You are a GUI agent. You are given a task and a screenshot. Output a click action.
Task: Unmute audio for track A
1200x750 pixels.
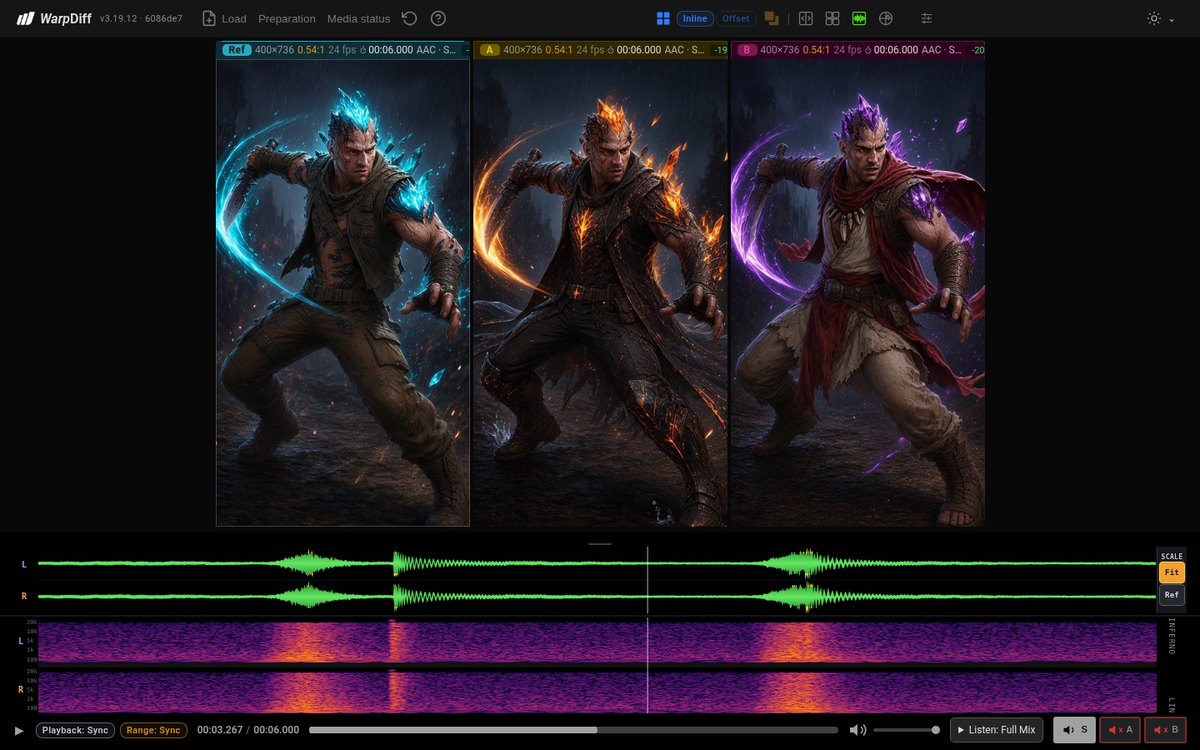(1120, 730)
